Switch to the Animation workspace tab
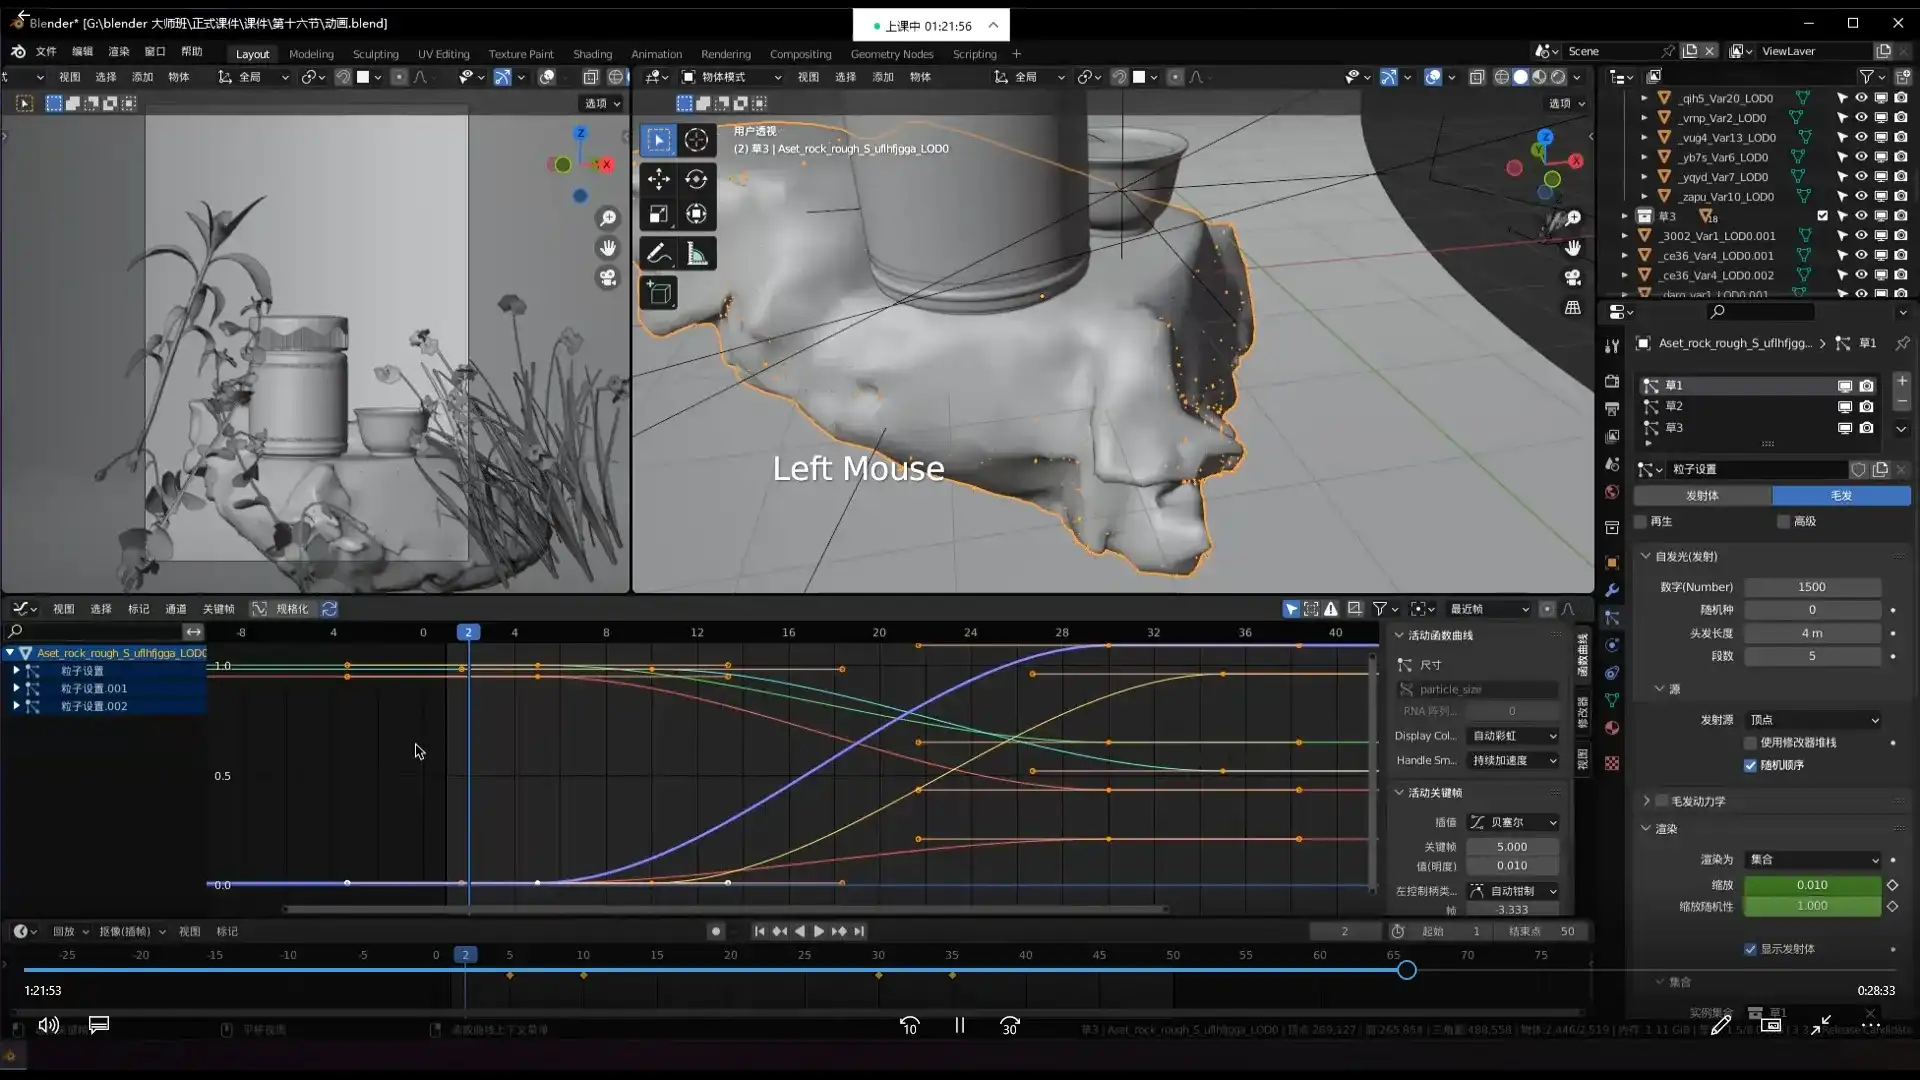The image size is (1920, 1080). click(x=656, y=54)
